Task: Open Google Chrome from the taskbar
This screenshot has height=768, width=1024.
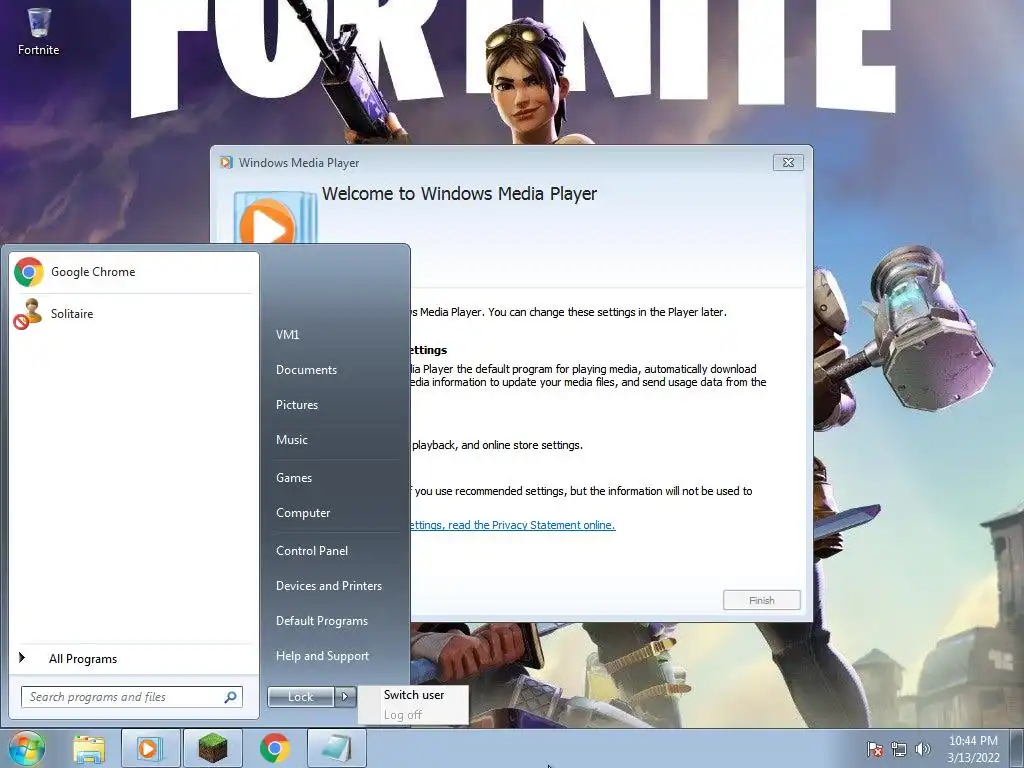Action: pyautogui.click(x=275, y=748)
